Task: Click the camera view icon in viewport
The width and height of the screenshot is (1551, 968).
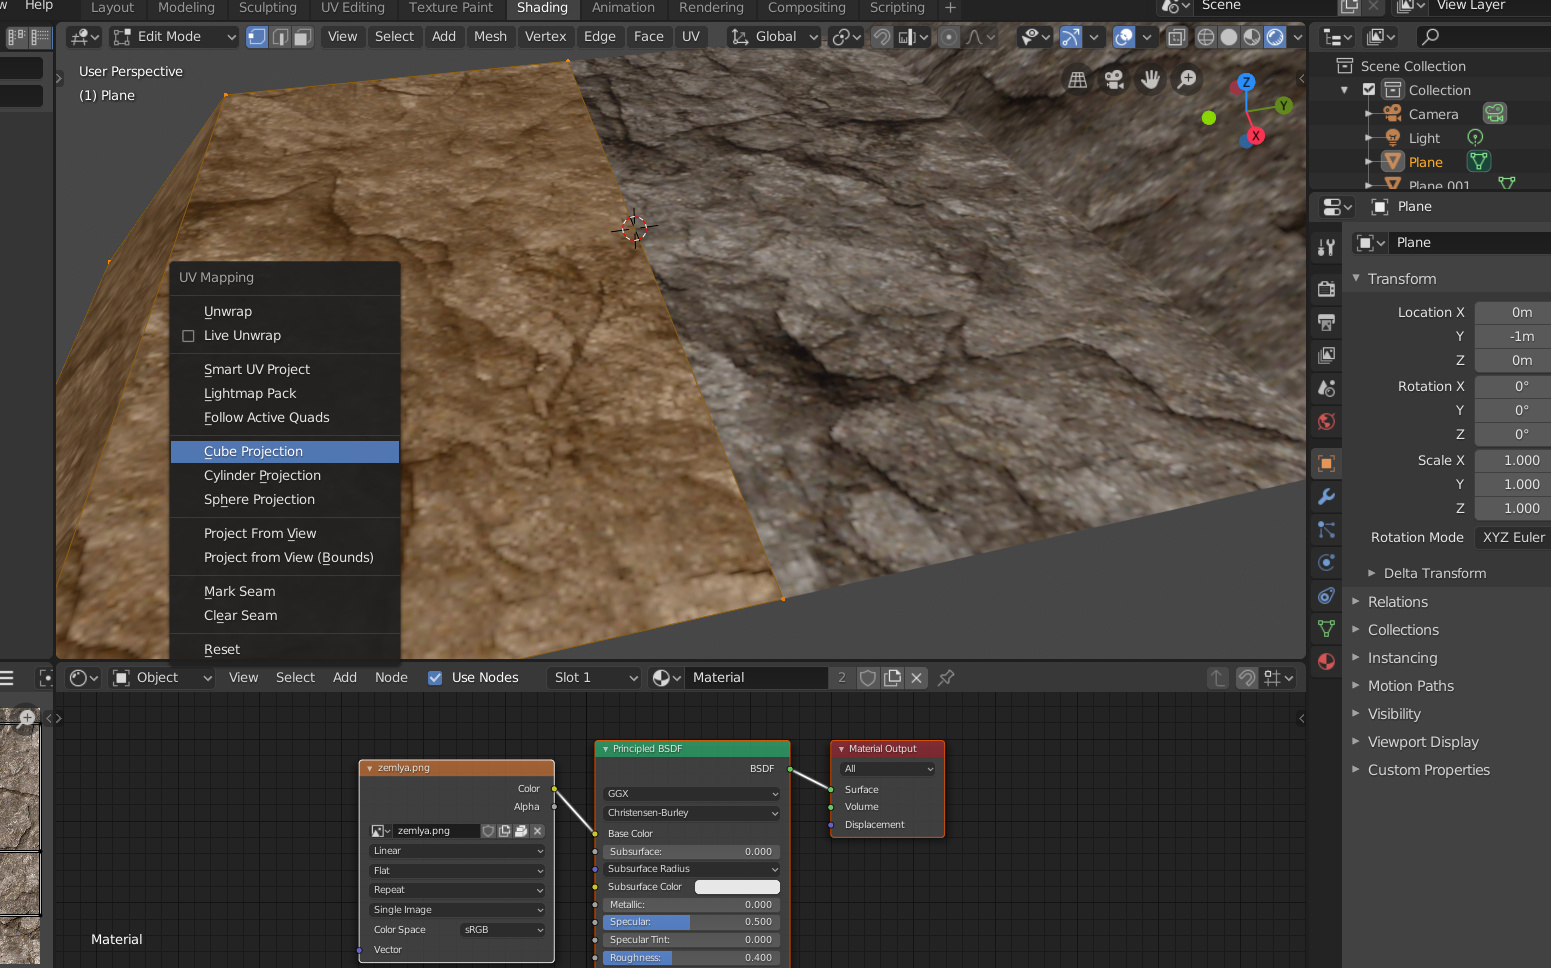Action: coord(1114,80)
